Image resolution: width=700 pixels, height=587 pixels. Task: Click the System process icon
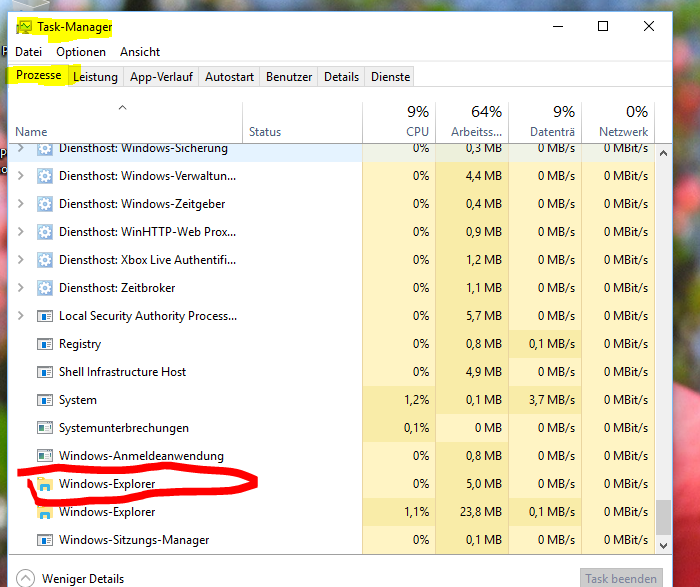coord(44,400)
